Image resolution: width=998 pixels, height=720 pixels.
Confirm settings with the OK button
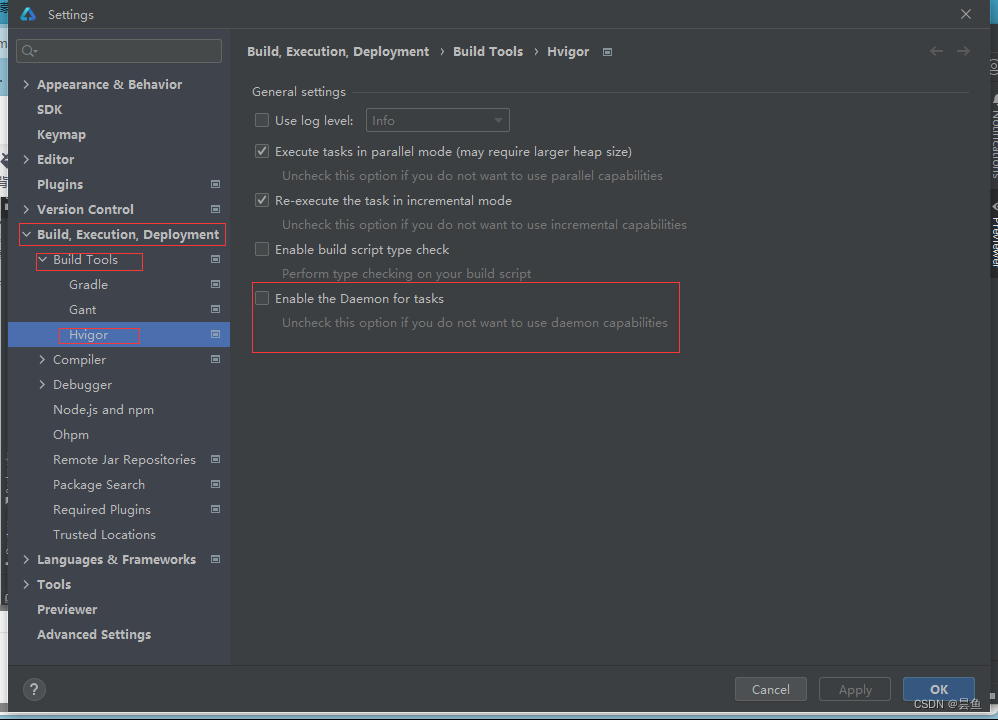[938, 689]
